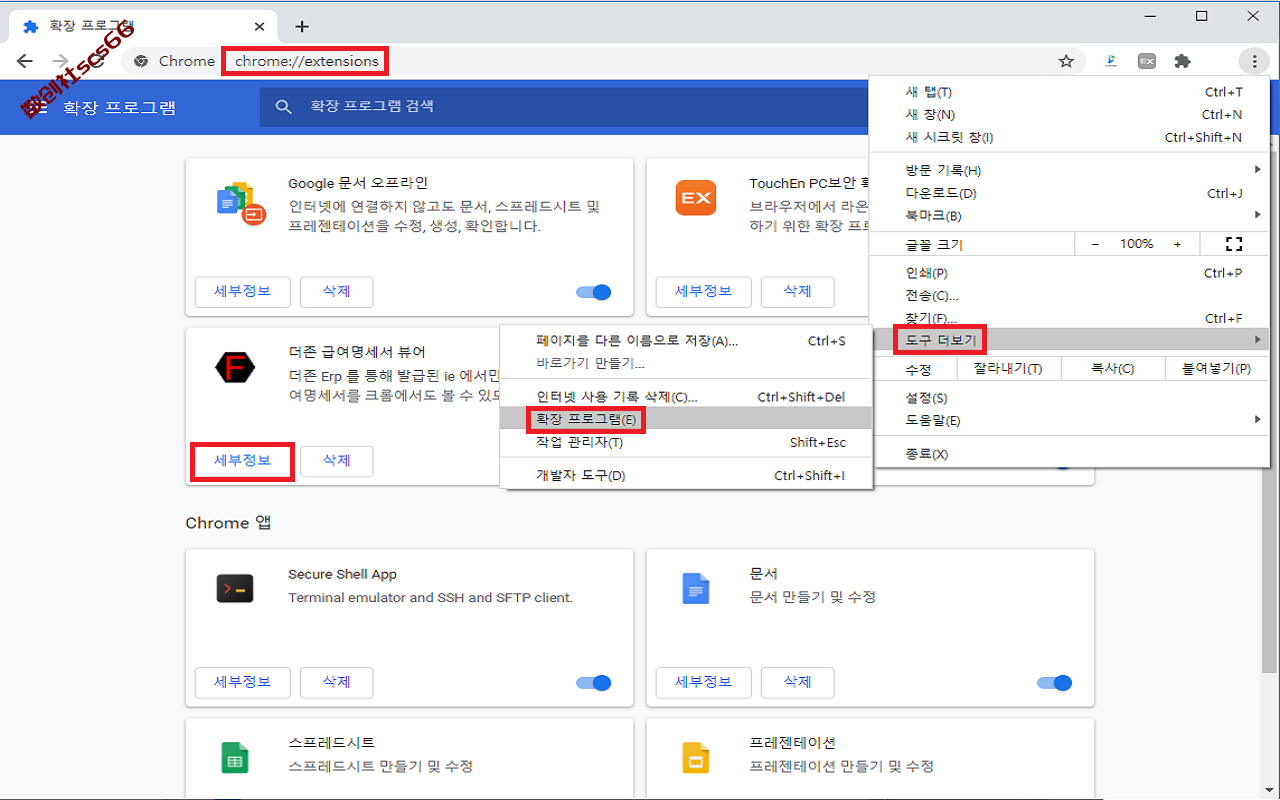Click 복사 in edit row

[1113, 369]
